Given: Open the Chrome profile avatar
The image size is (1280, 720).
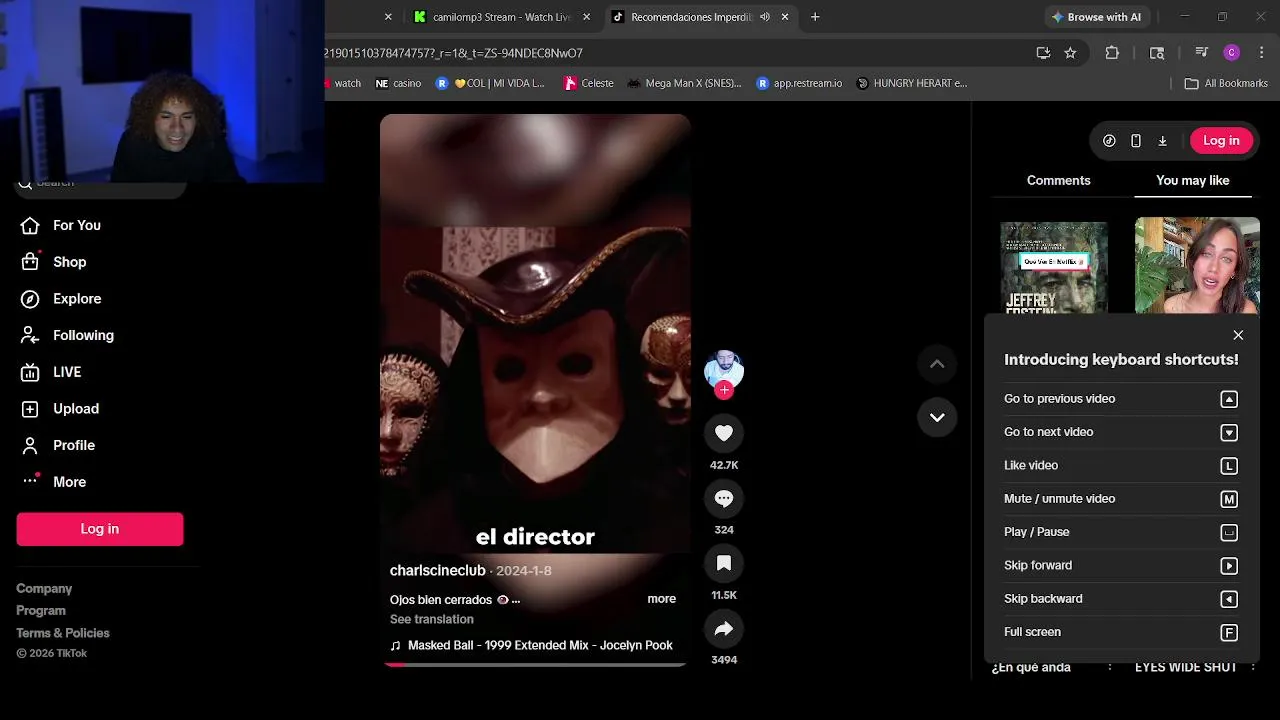Looking at the screenshot, I should coord(1232,53).
